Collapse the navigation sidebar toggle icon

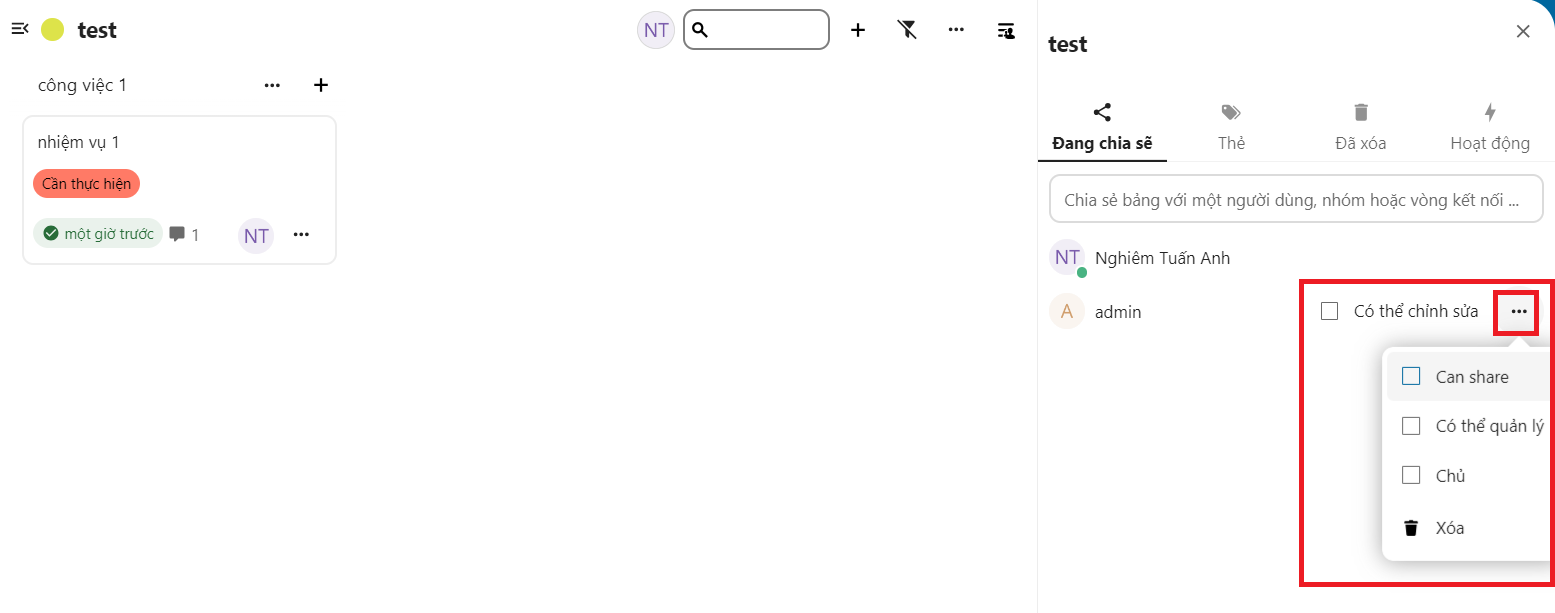point(20,29)
